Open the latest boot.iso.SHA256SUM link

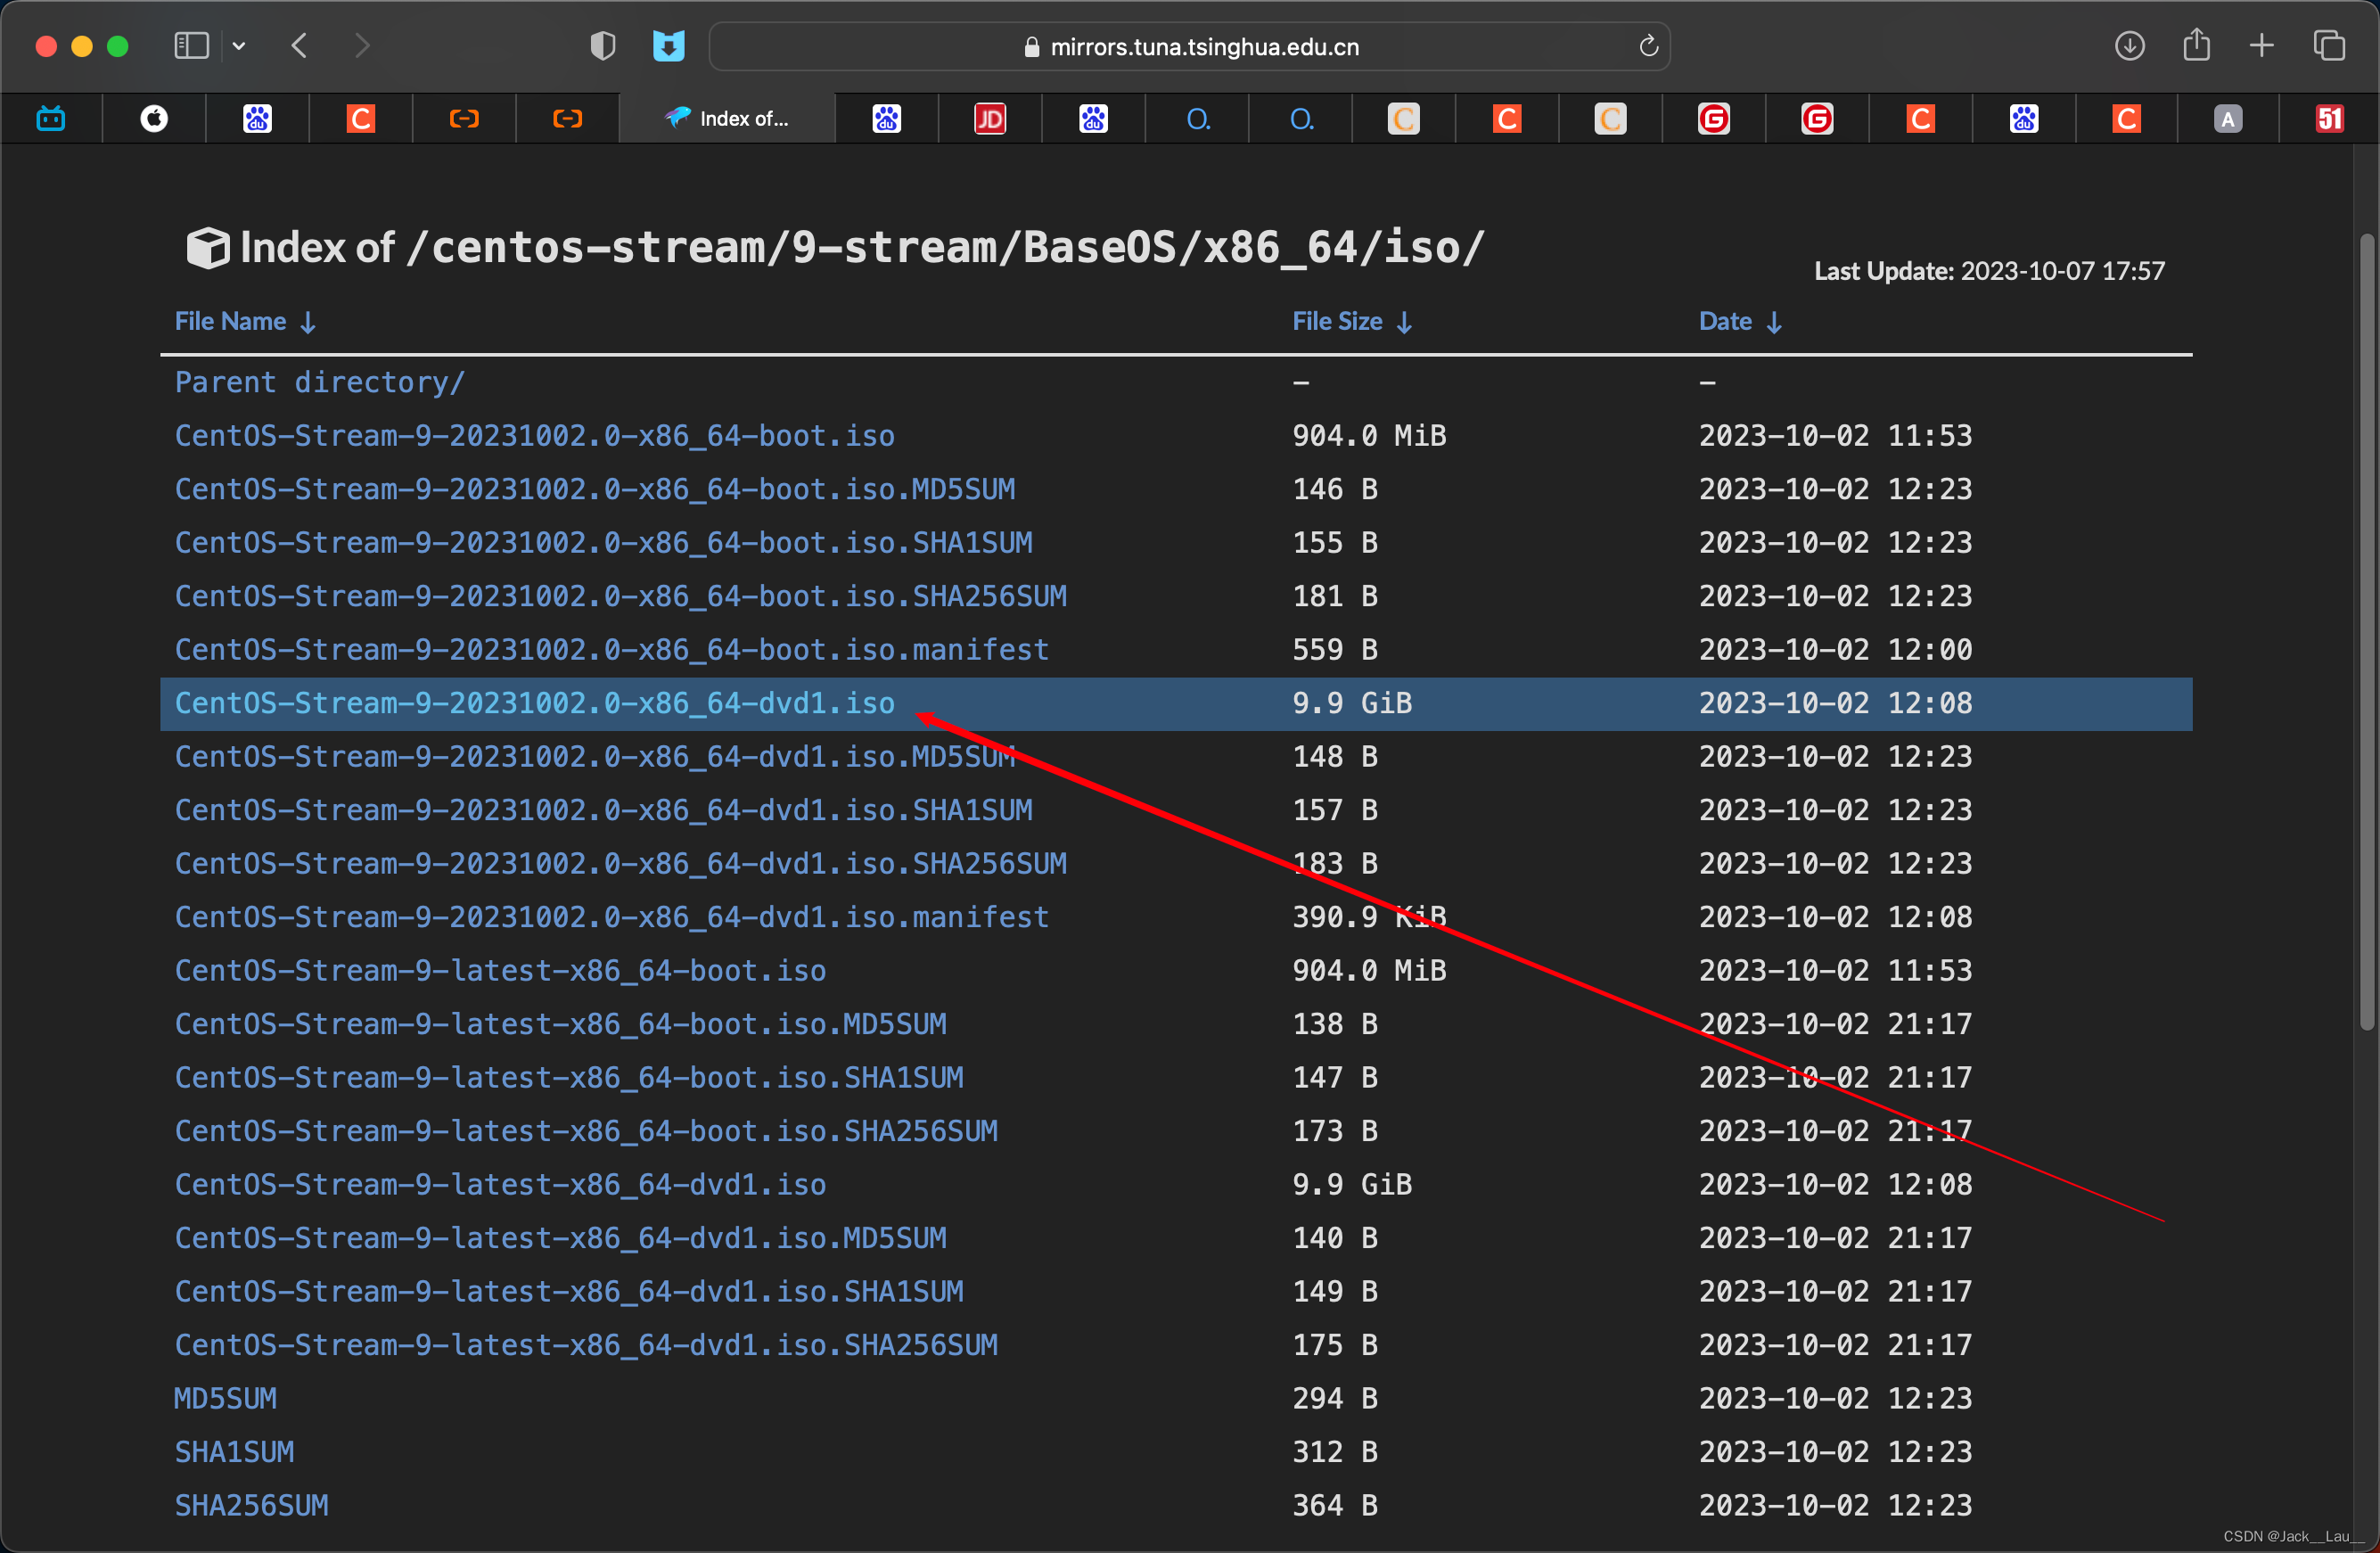(x=587, y=1131)
